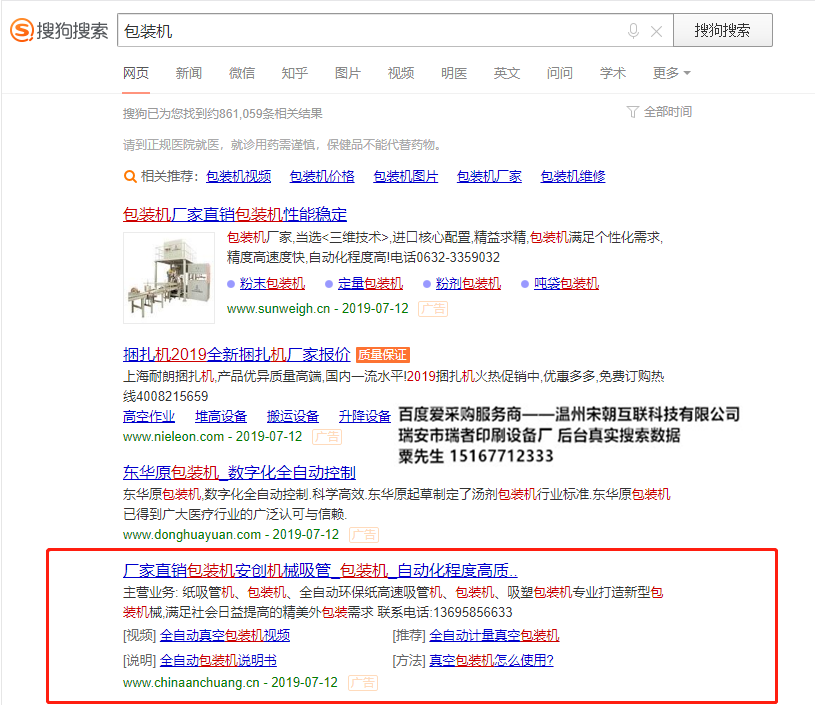Click the 广告 tag after chinaanchuang.cn

click(363, 683)
